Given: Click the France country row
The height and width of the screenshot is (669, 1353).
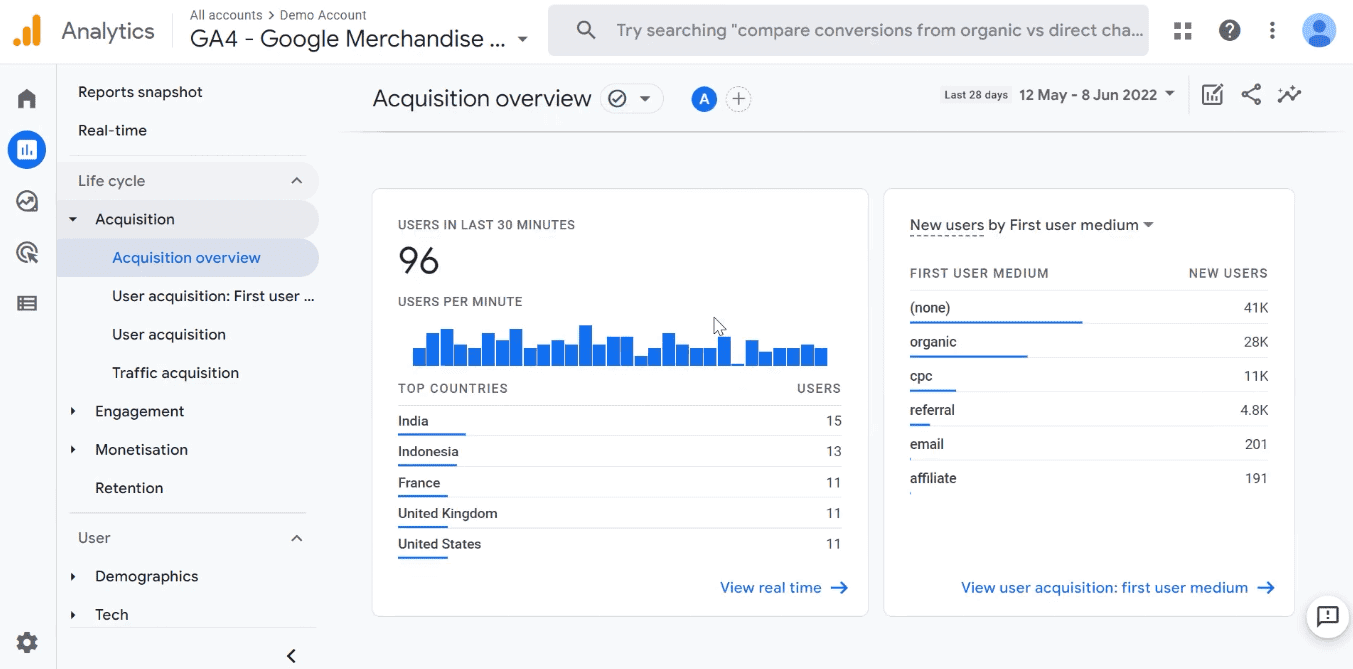Looking at the screenshot, I should [x=619, y=483].
